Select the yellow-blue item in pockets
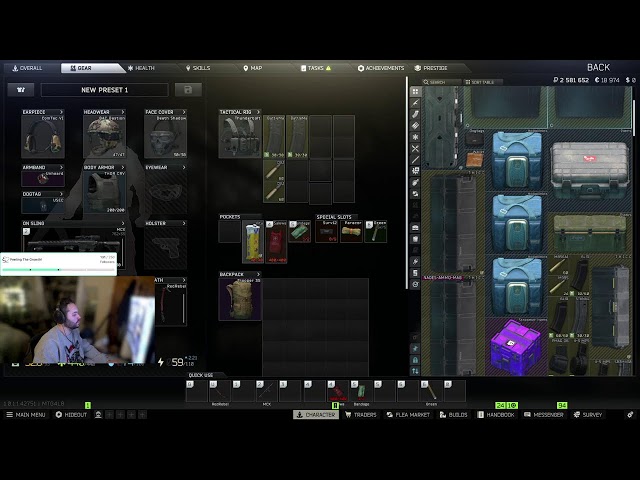 (x=253, y=242)
